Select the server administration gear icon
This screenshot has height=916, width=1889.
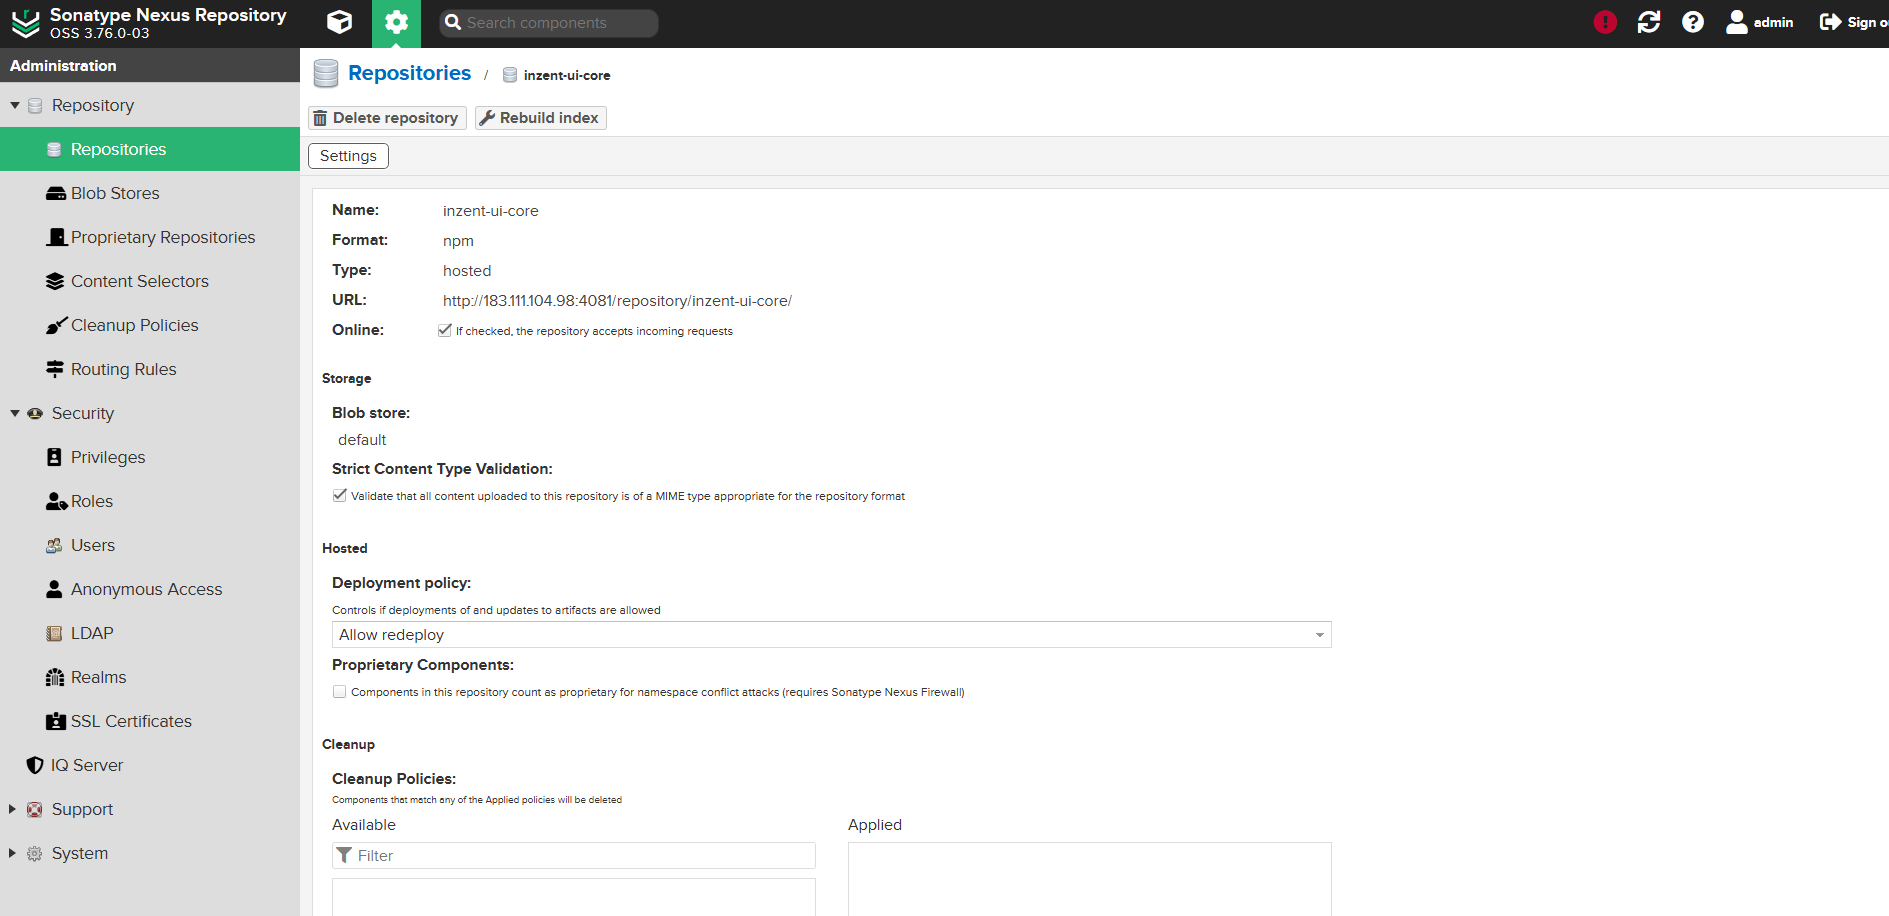point(396,22)
